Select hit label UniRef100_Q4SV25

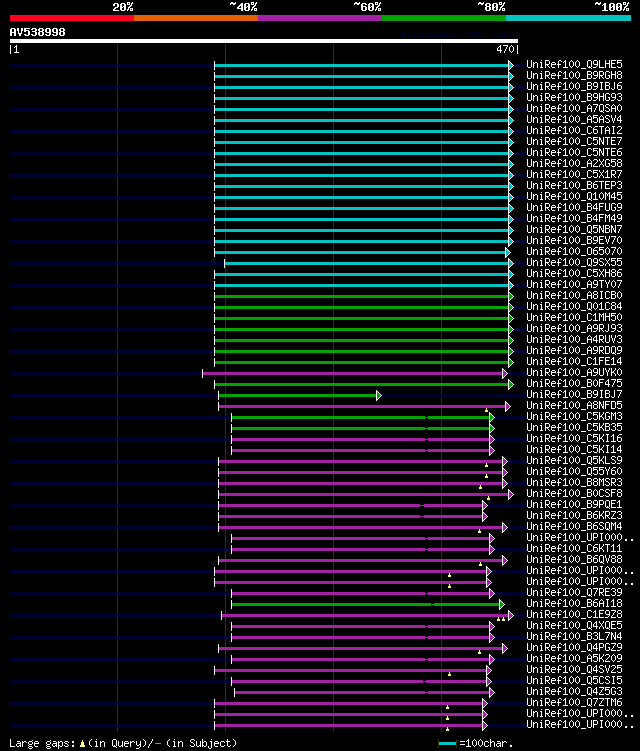574,670
